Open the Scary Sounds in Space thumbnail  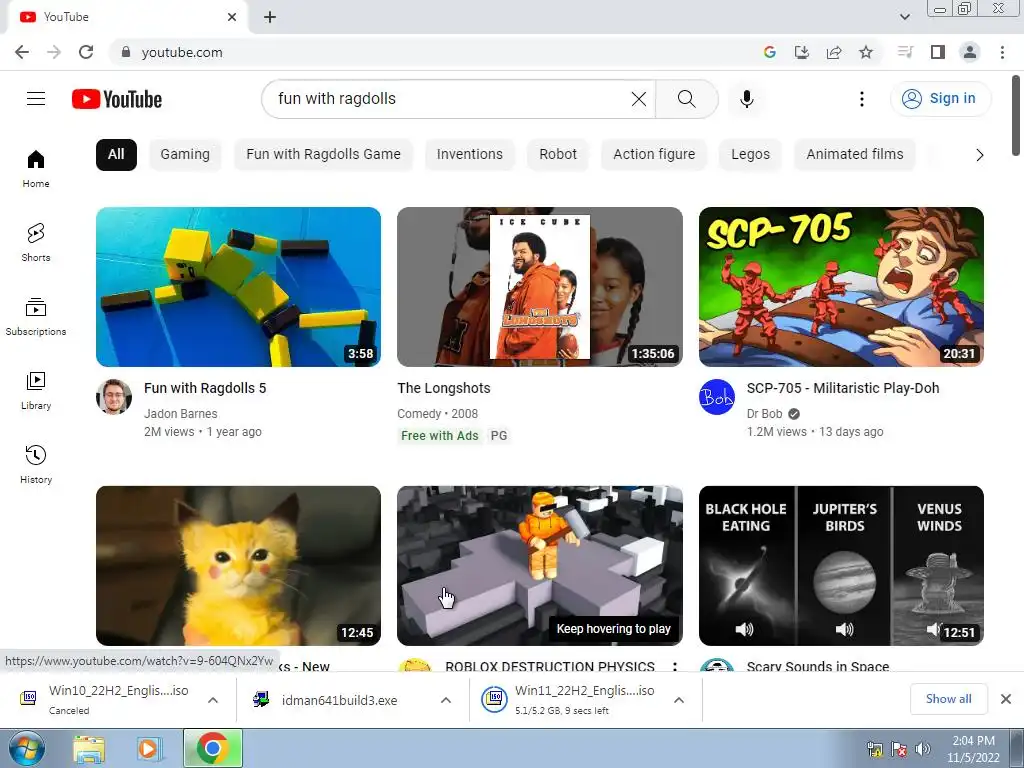[841, 566]
